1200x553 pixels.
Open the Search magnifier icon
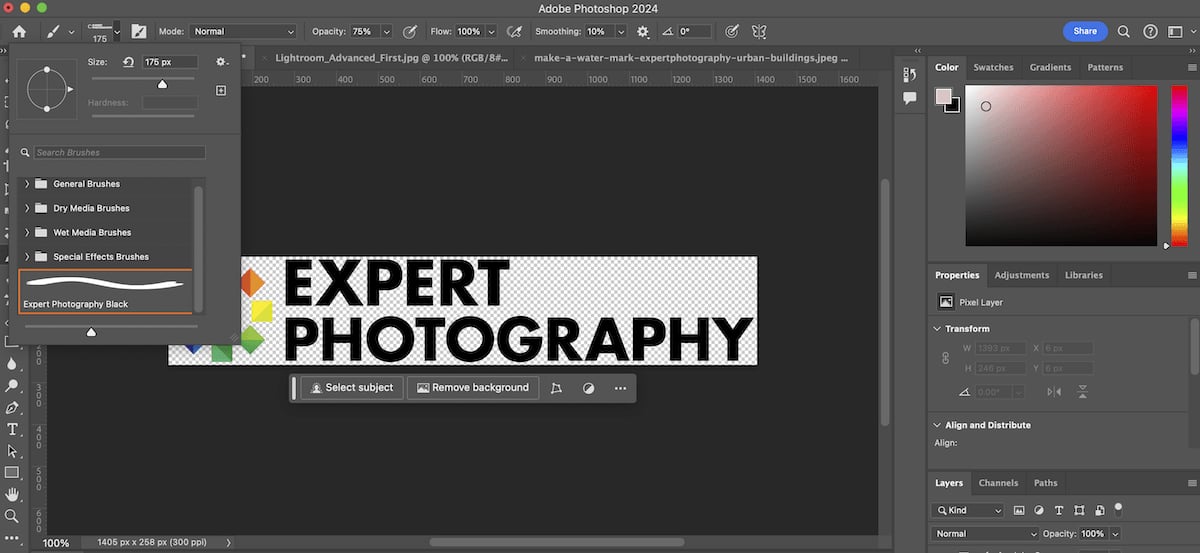[x=1124, y=32]
